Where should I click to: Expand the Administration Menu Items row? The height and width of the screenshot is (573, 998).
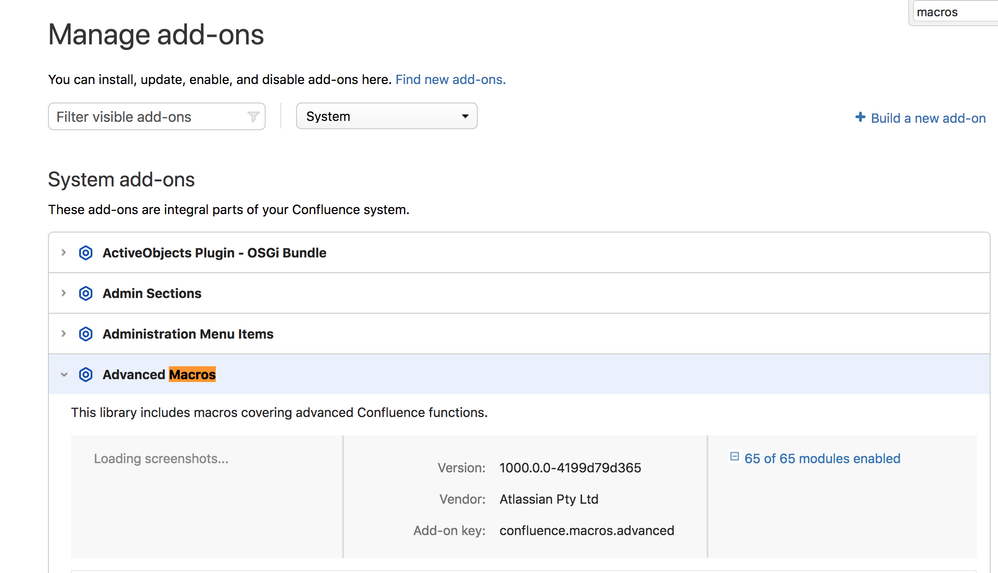pos(64,334)
